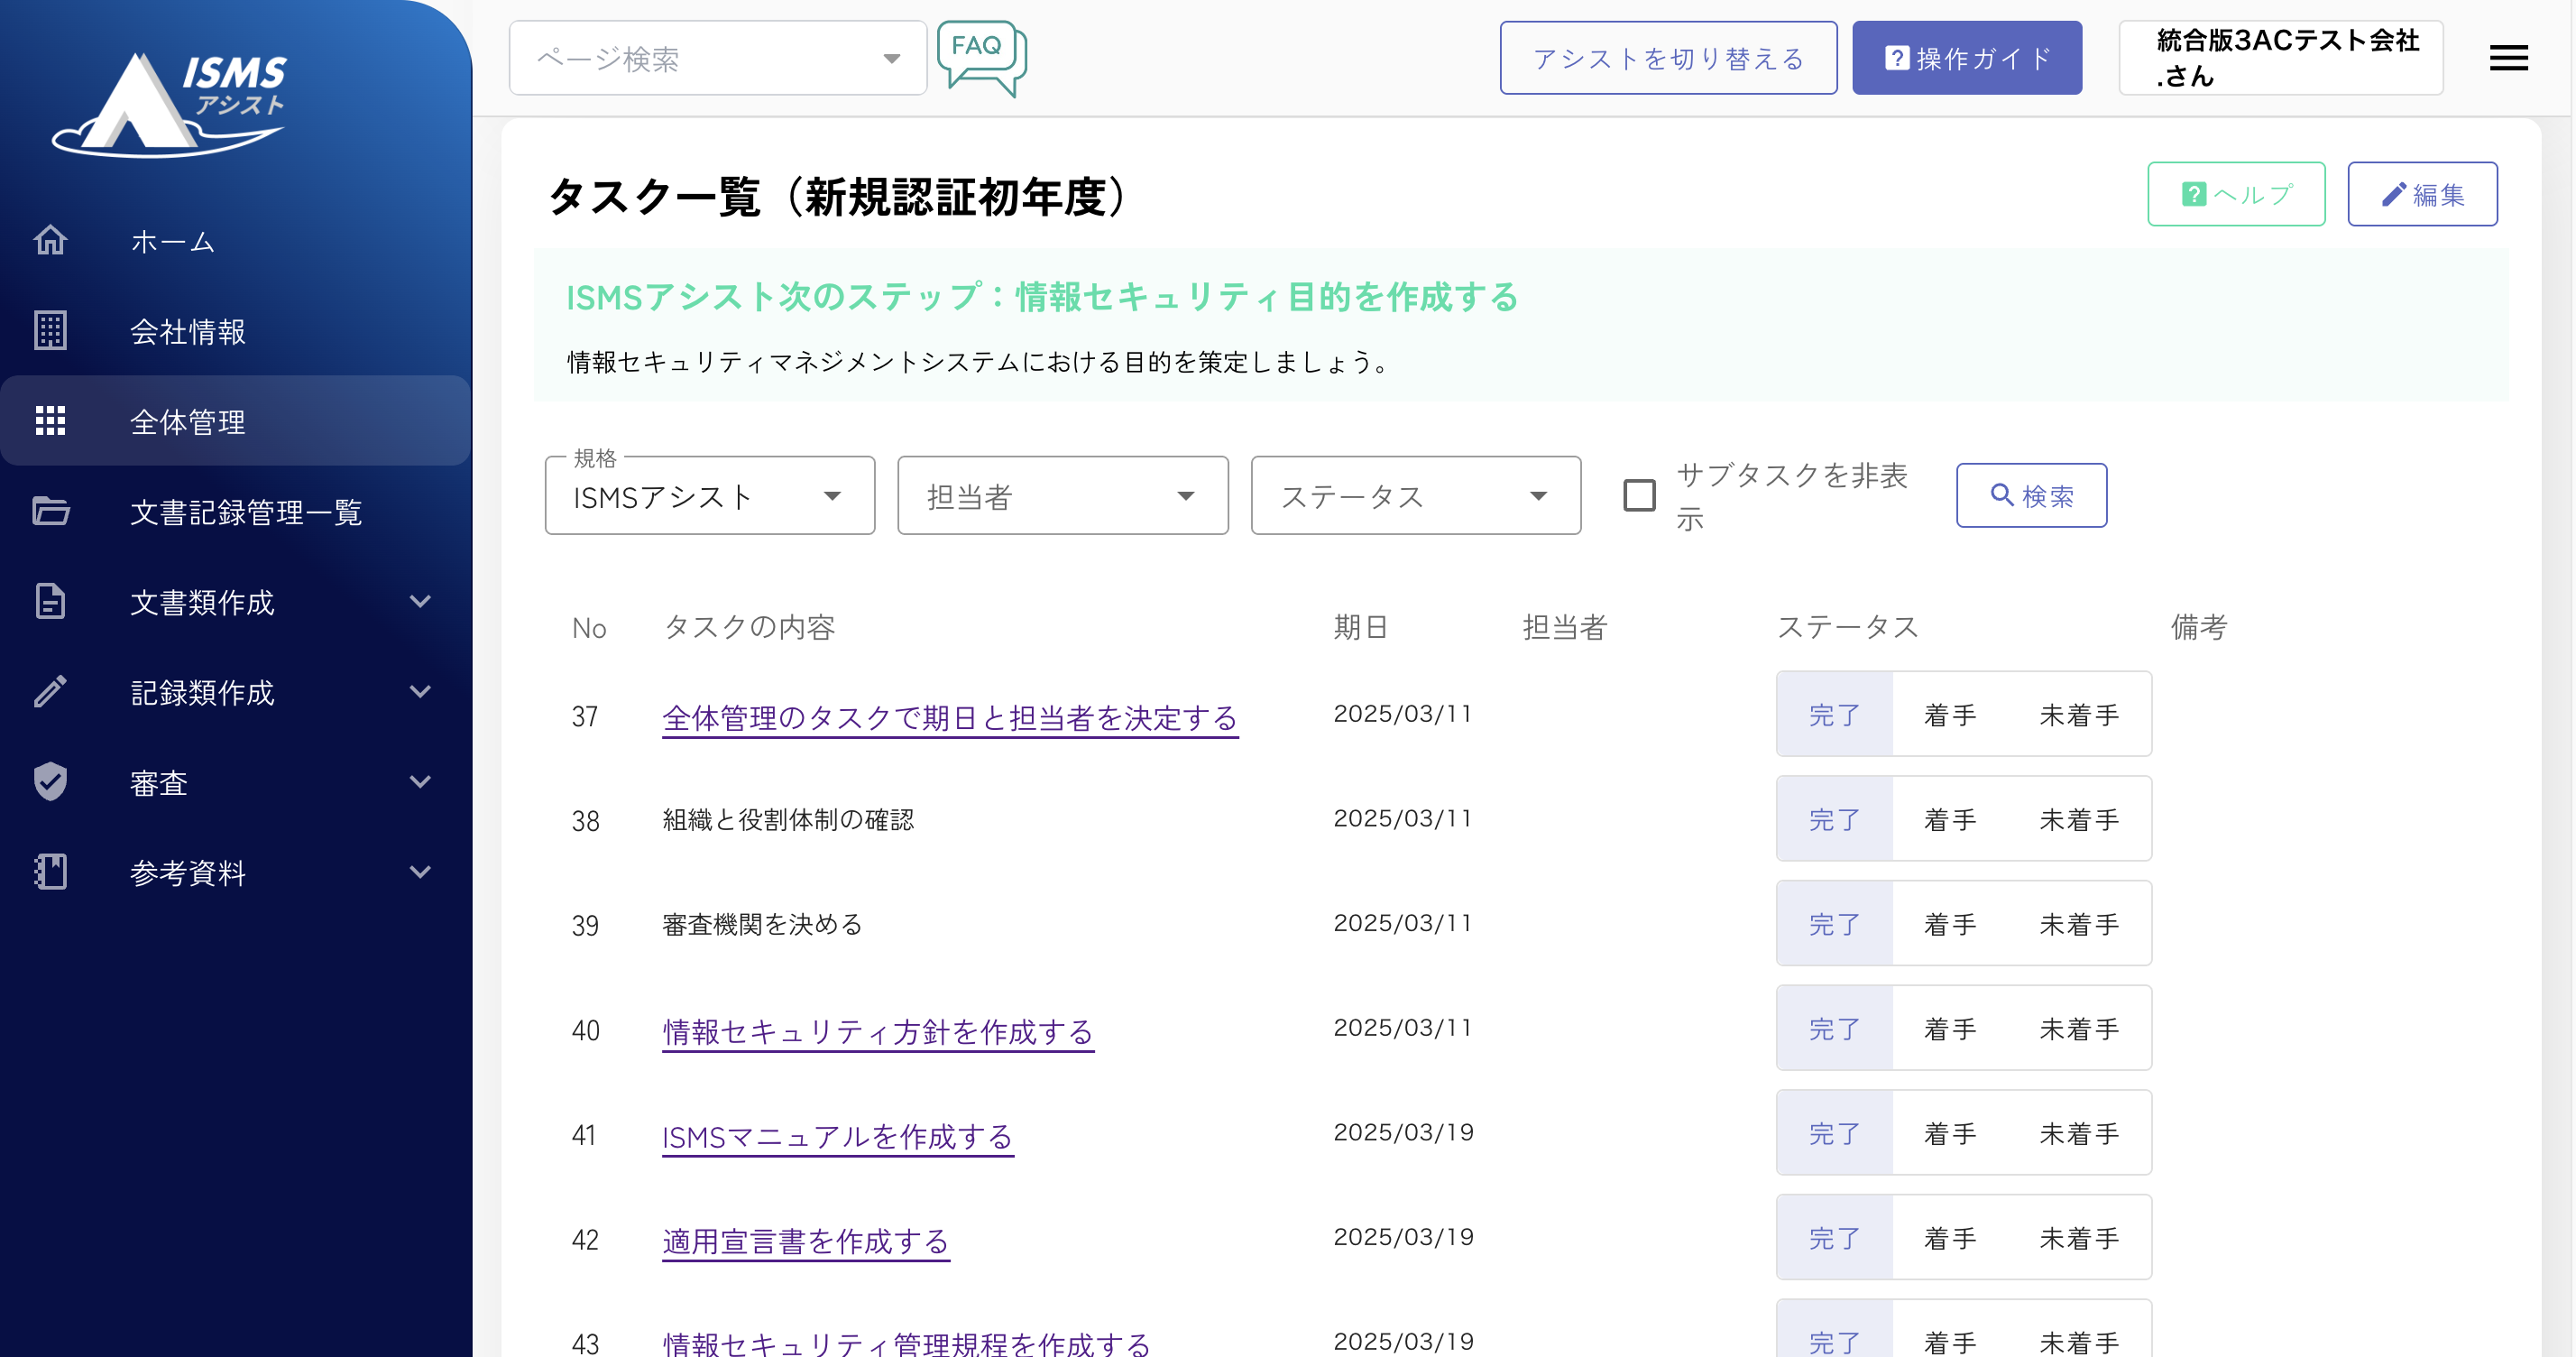Set task 39 status to 未着手

coord(2078,924)
